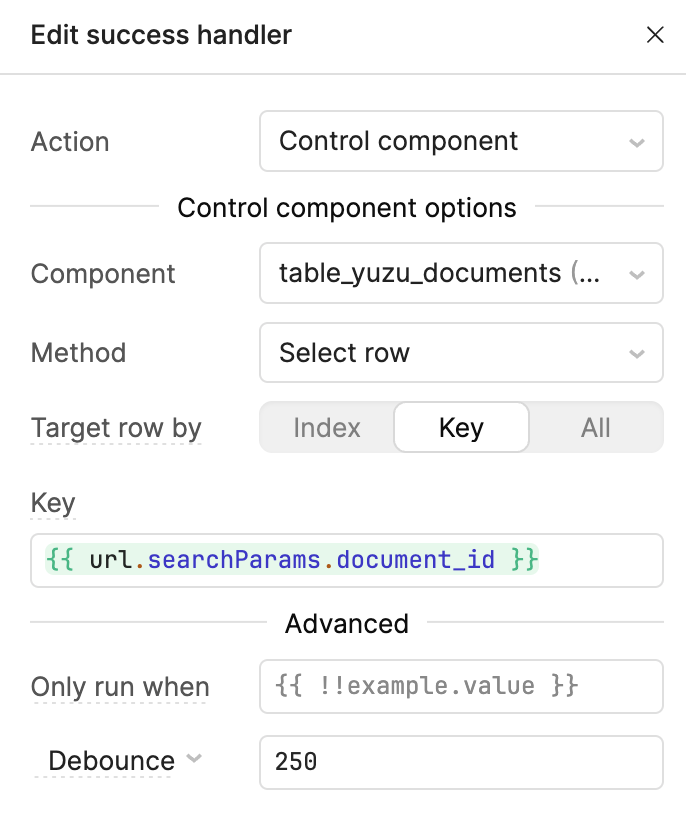The image size is (686, 820).
Task: Click the Target row by label
Action: tap(116, 428)
